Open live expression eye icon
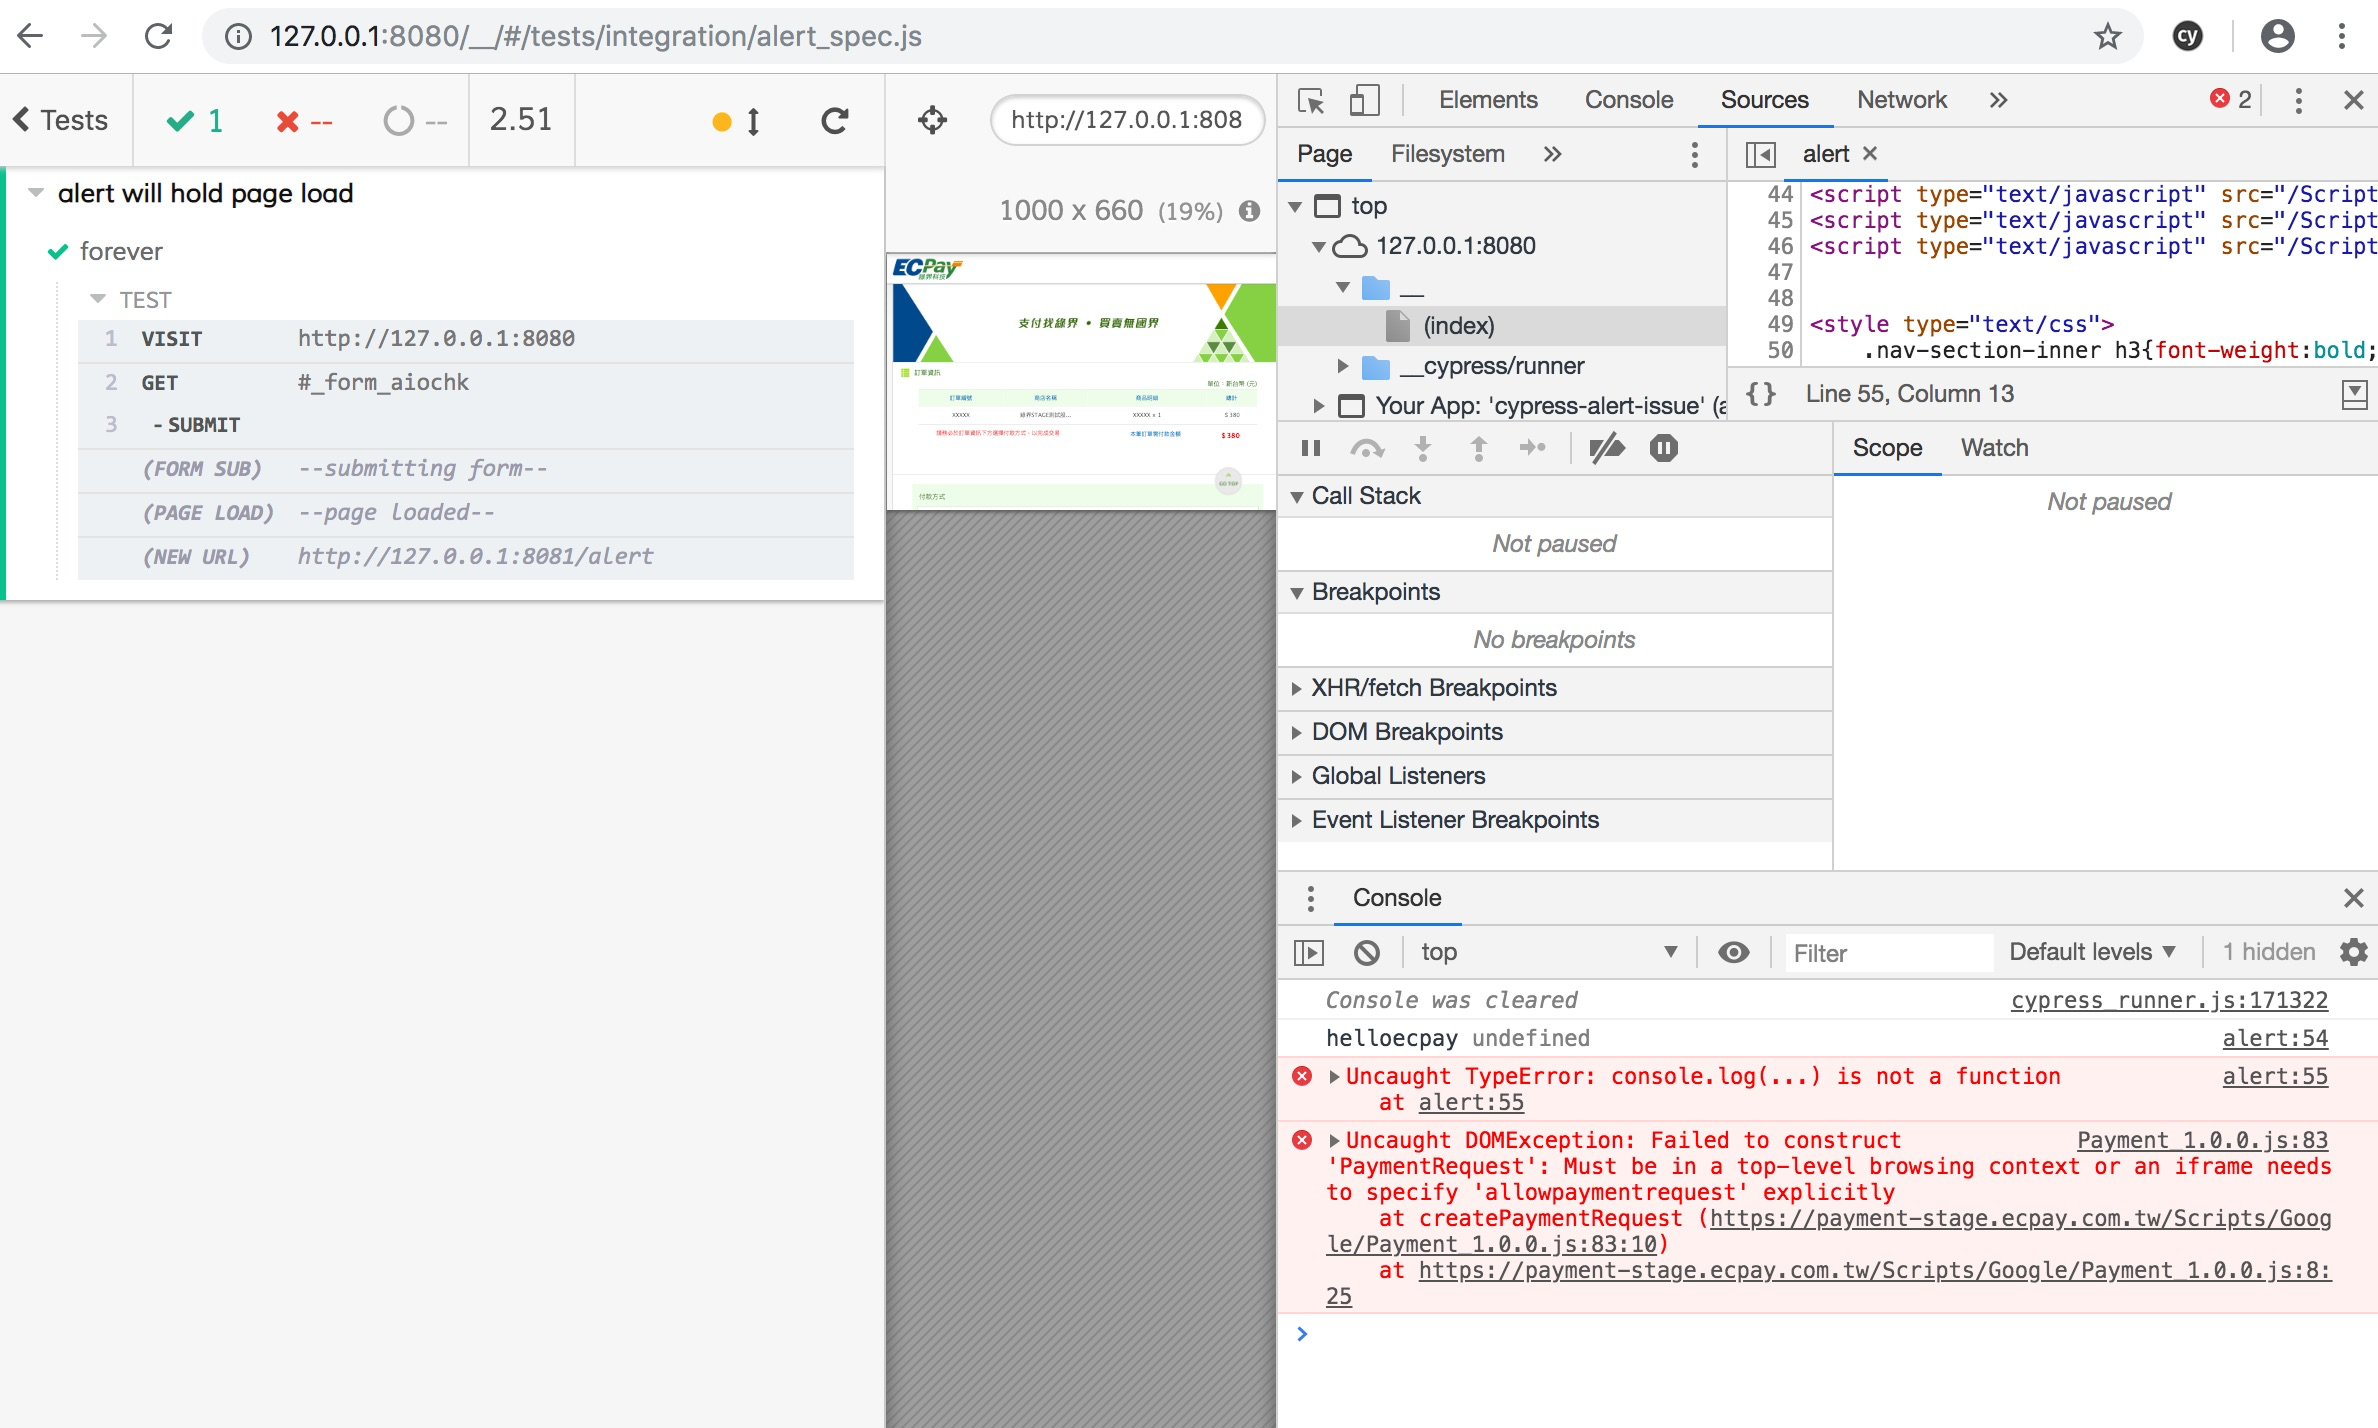2378x1428 pixels. (x=1733, y=953)
